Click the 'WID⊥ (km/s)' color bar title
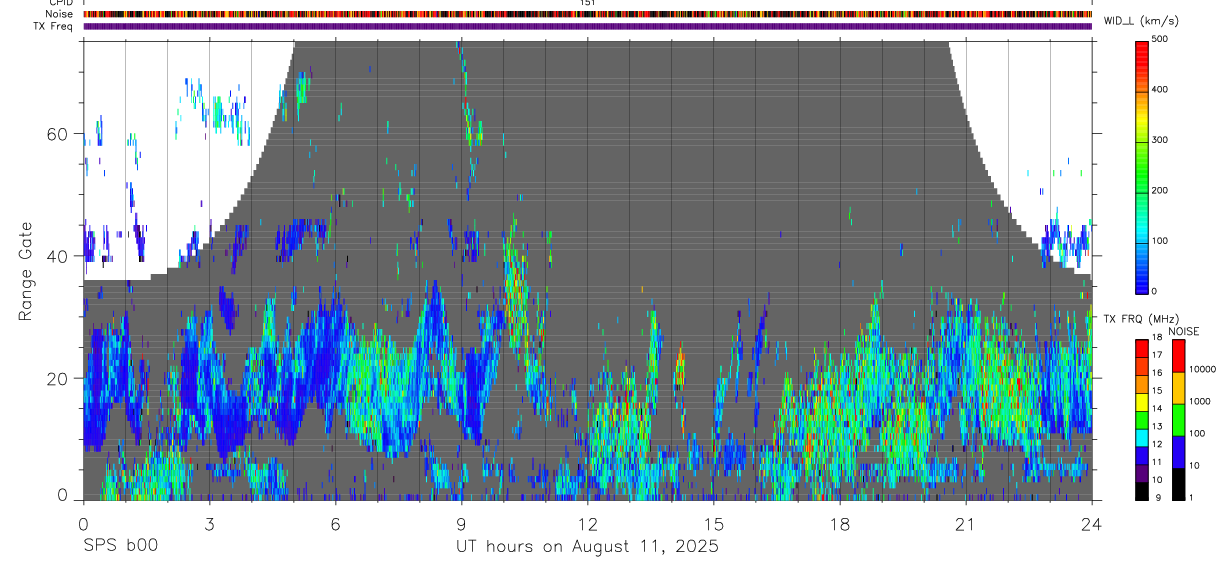1228x567 pixels. [1139, 20]
